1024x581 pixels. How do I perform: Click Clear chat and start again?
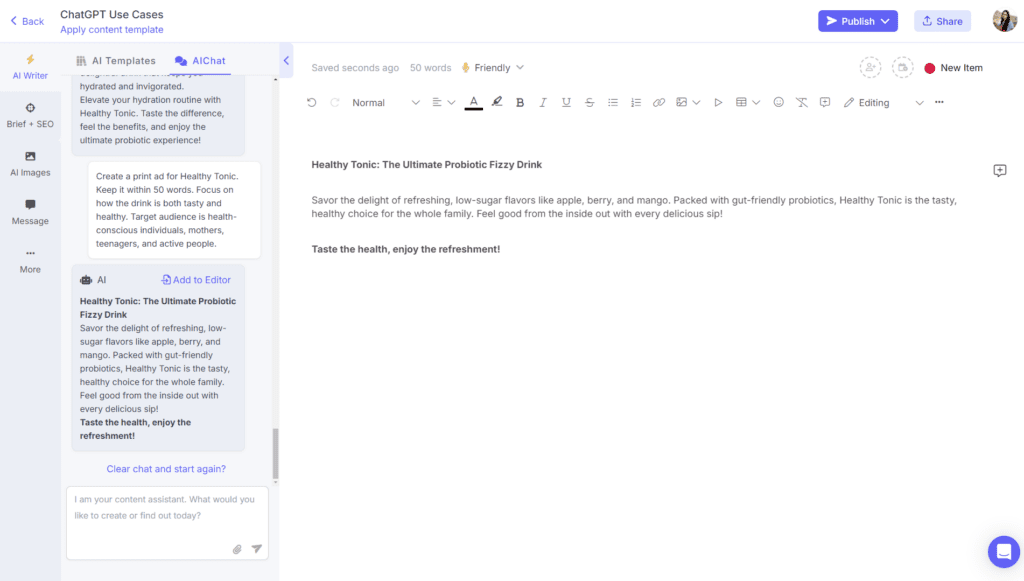tap(166, 469)
